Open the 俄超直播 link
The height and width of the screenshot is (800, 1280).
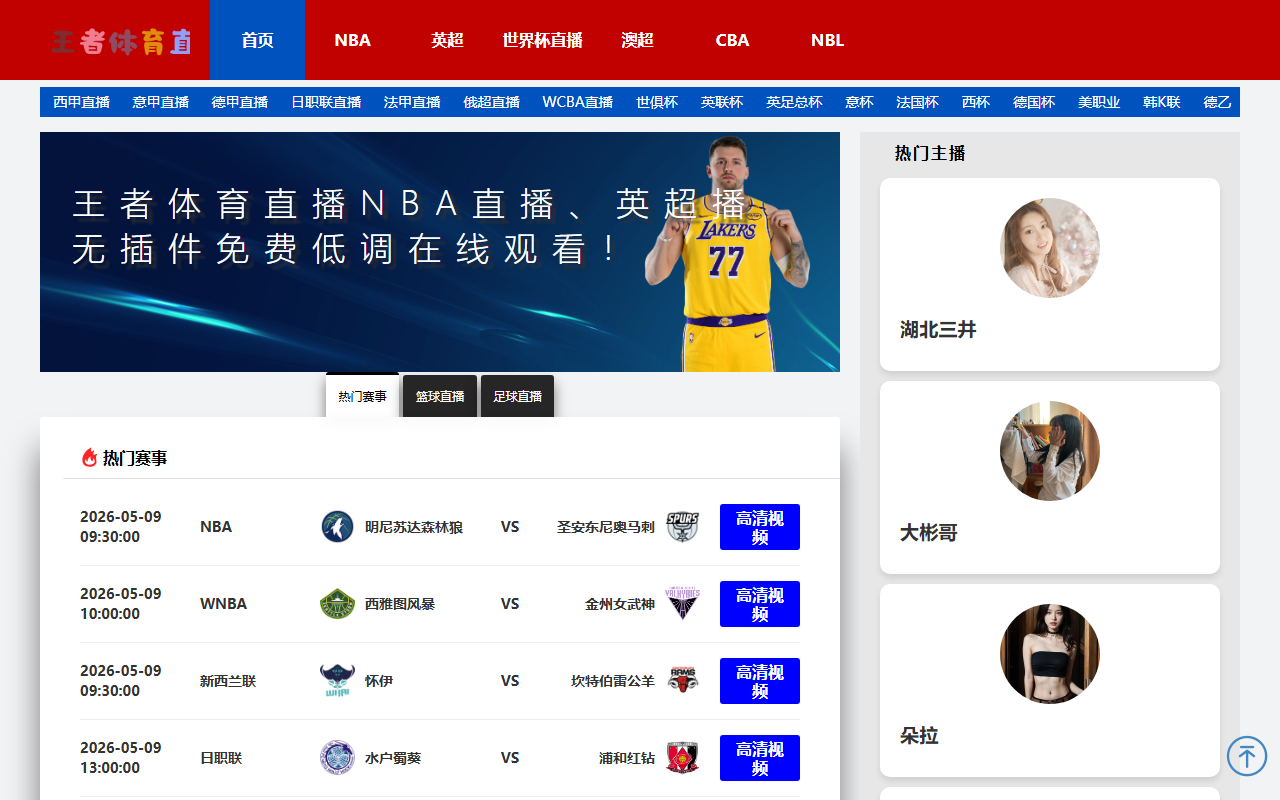pos(492,102)
